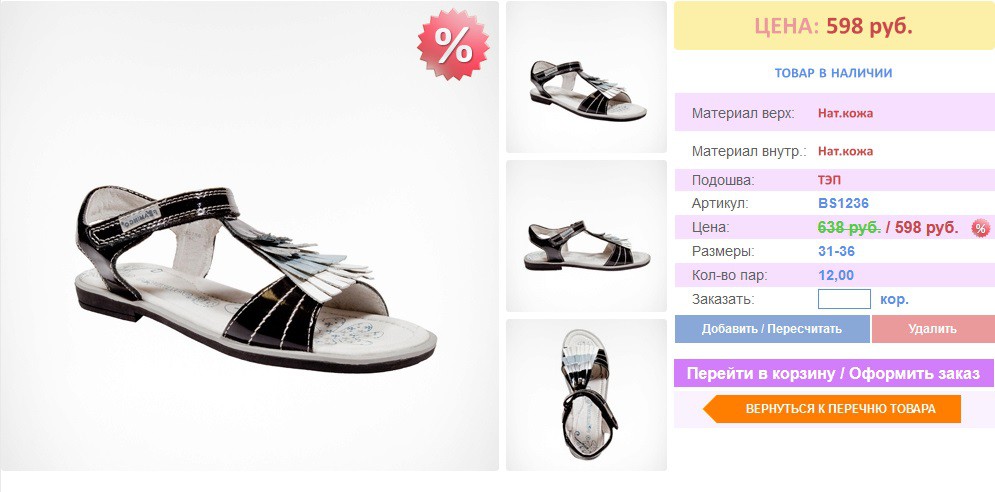Click the crossed-out price 638 руб.
The image size is (995, 492).
point(849,227)
